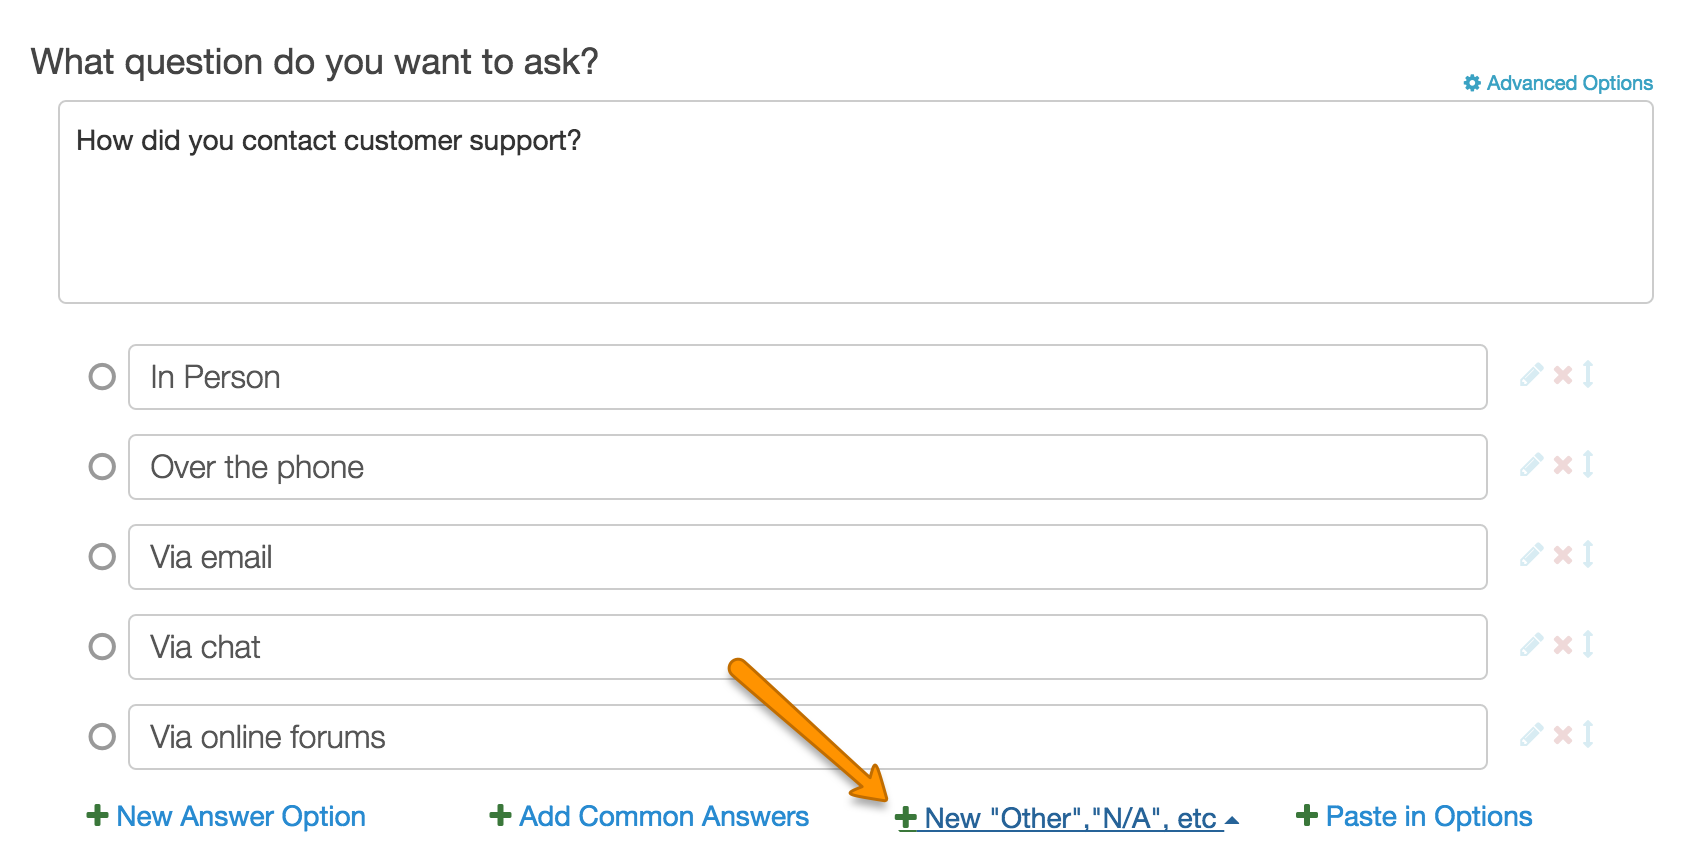
Task: Delete the Over the phone answer option
Action: tap(1563, 465)
